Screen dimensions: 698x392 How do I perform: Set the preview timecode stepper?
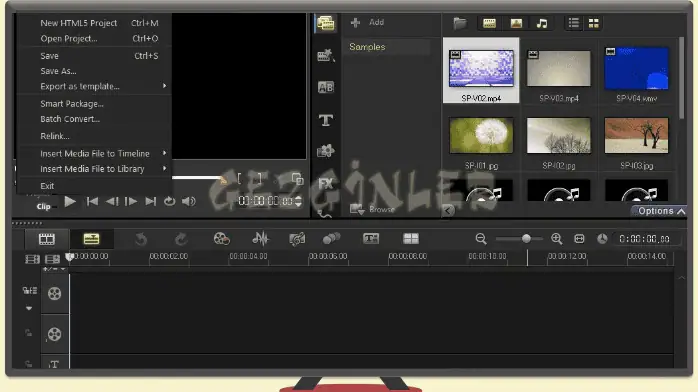[298, 201]
